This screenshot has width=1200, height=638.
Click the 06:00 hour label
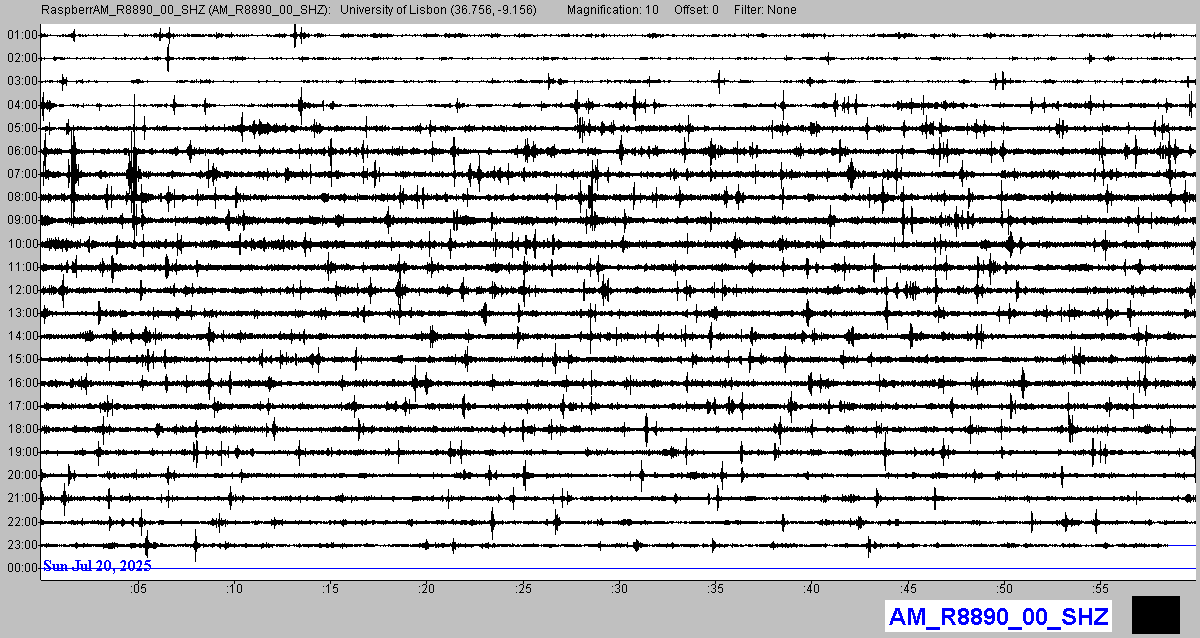pos(22,151)
